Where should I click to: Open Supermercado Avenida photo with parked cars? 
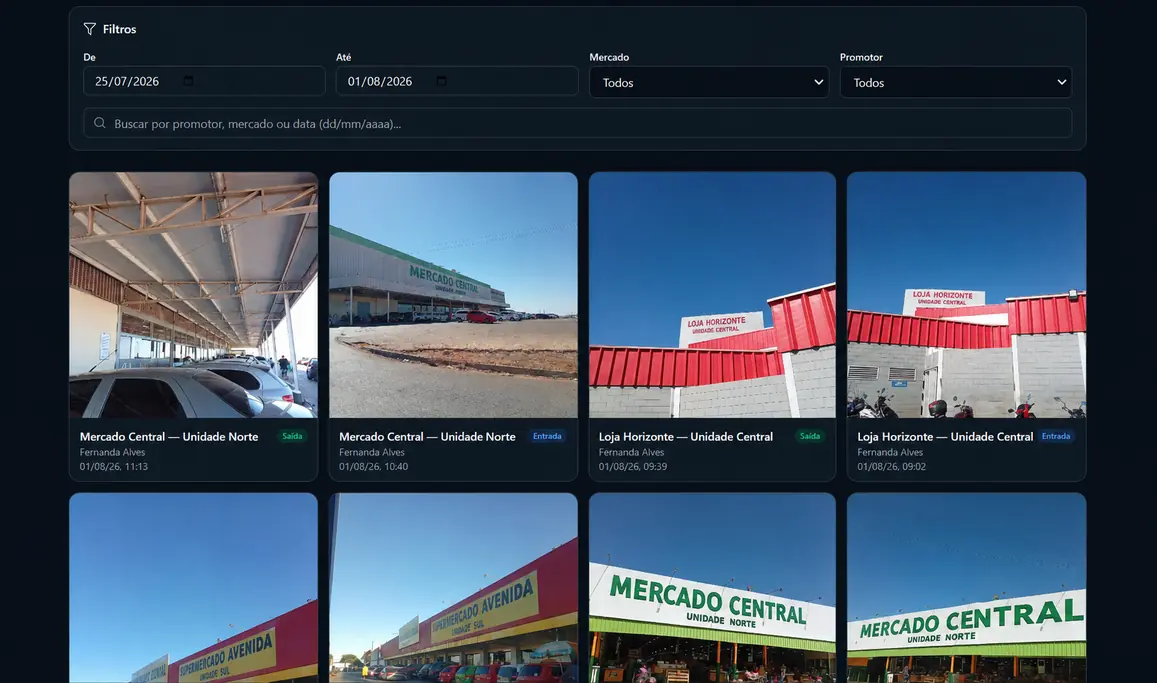click(x=453, y=588)
